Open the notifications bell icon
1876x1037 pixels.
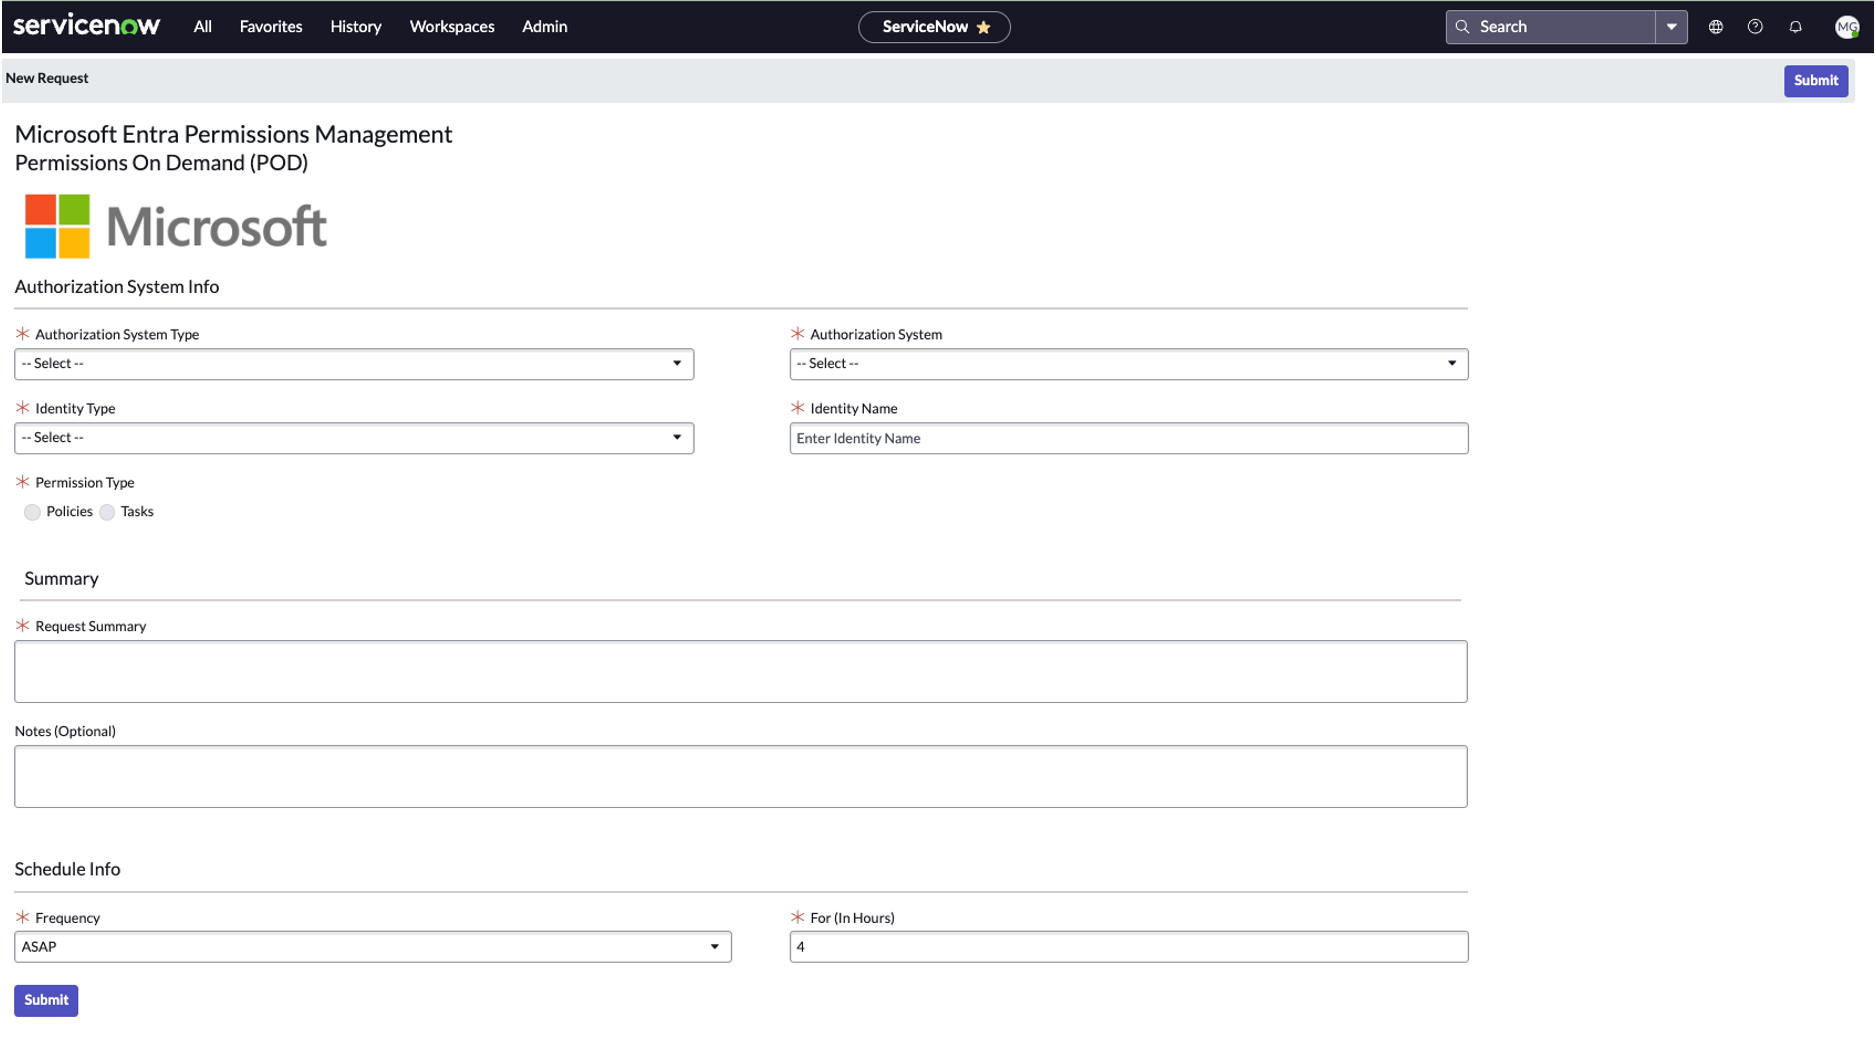click(1795, 27)
